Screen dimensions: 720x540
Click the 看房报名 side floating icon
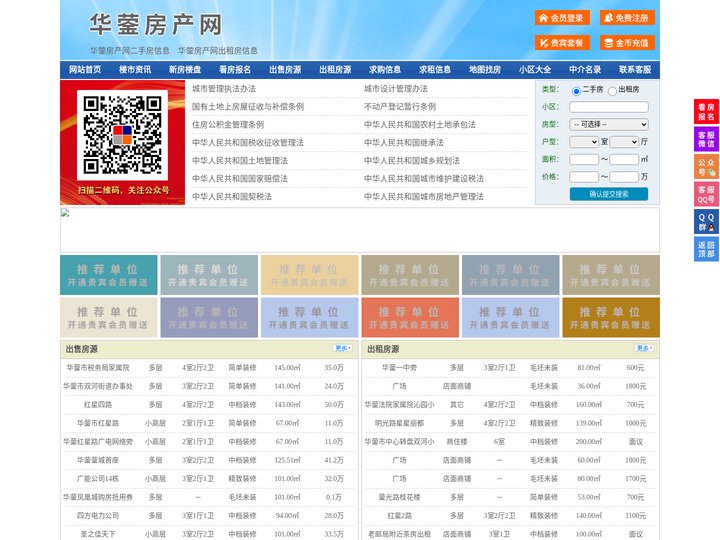click(x=706, y=112)
